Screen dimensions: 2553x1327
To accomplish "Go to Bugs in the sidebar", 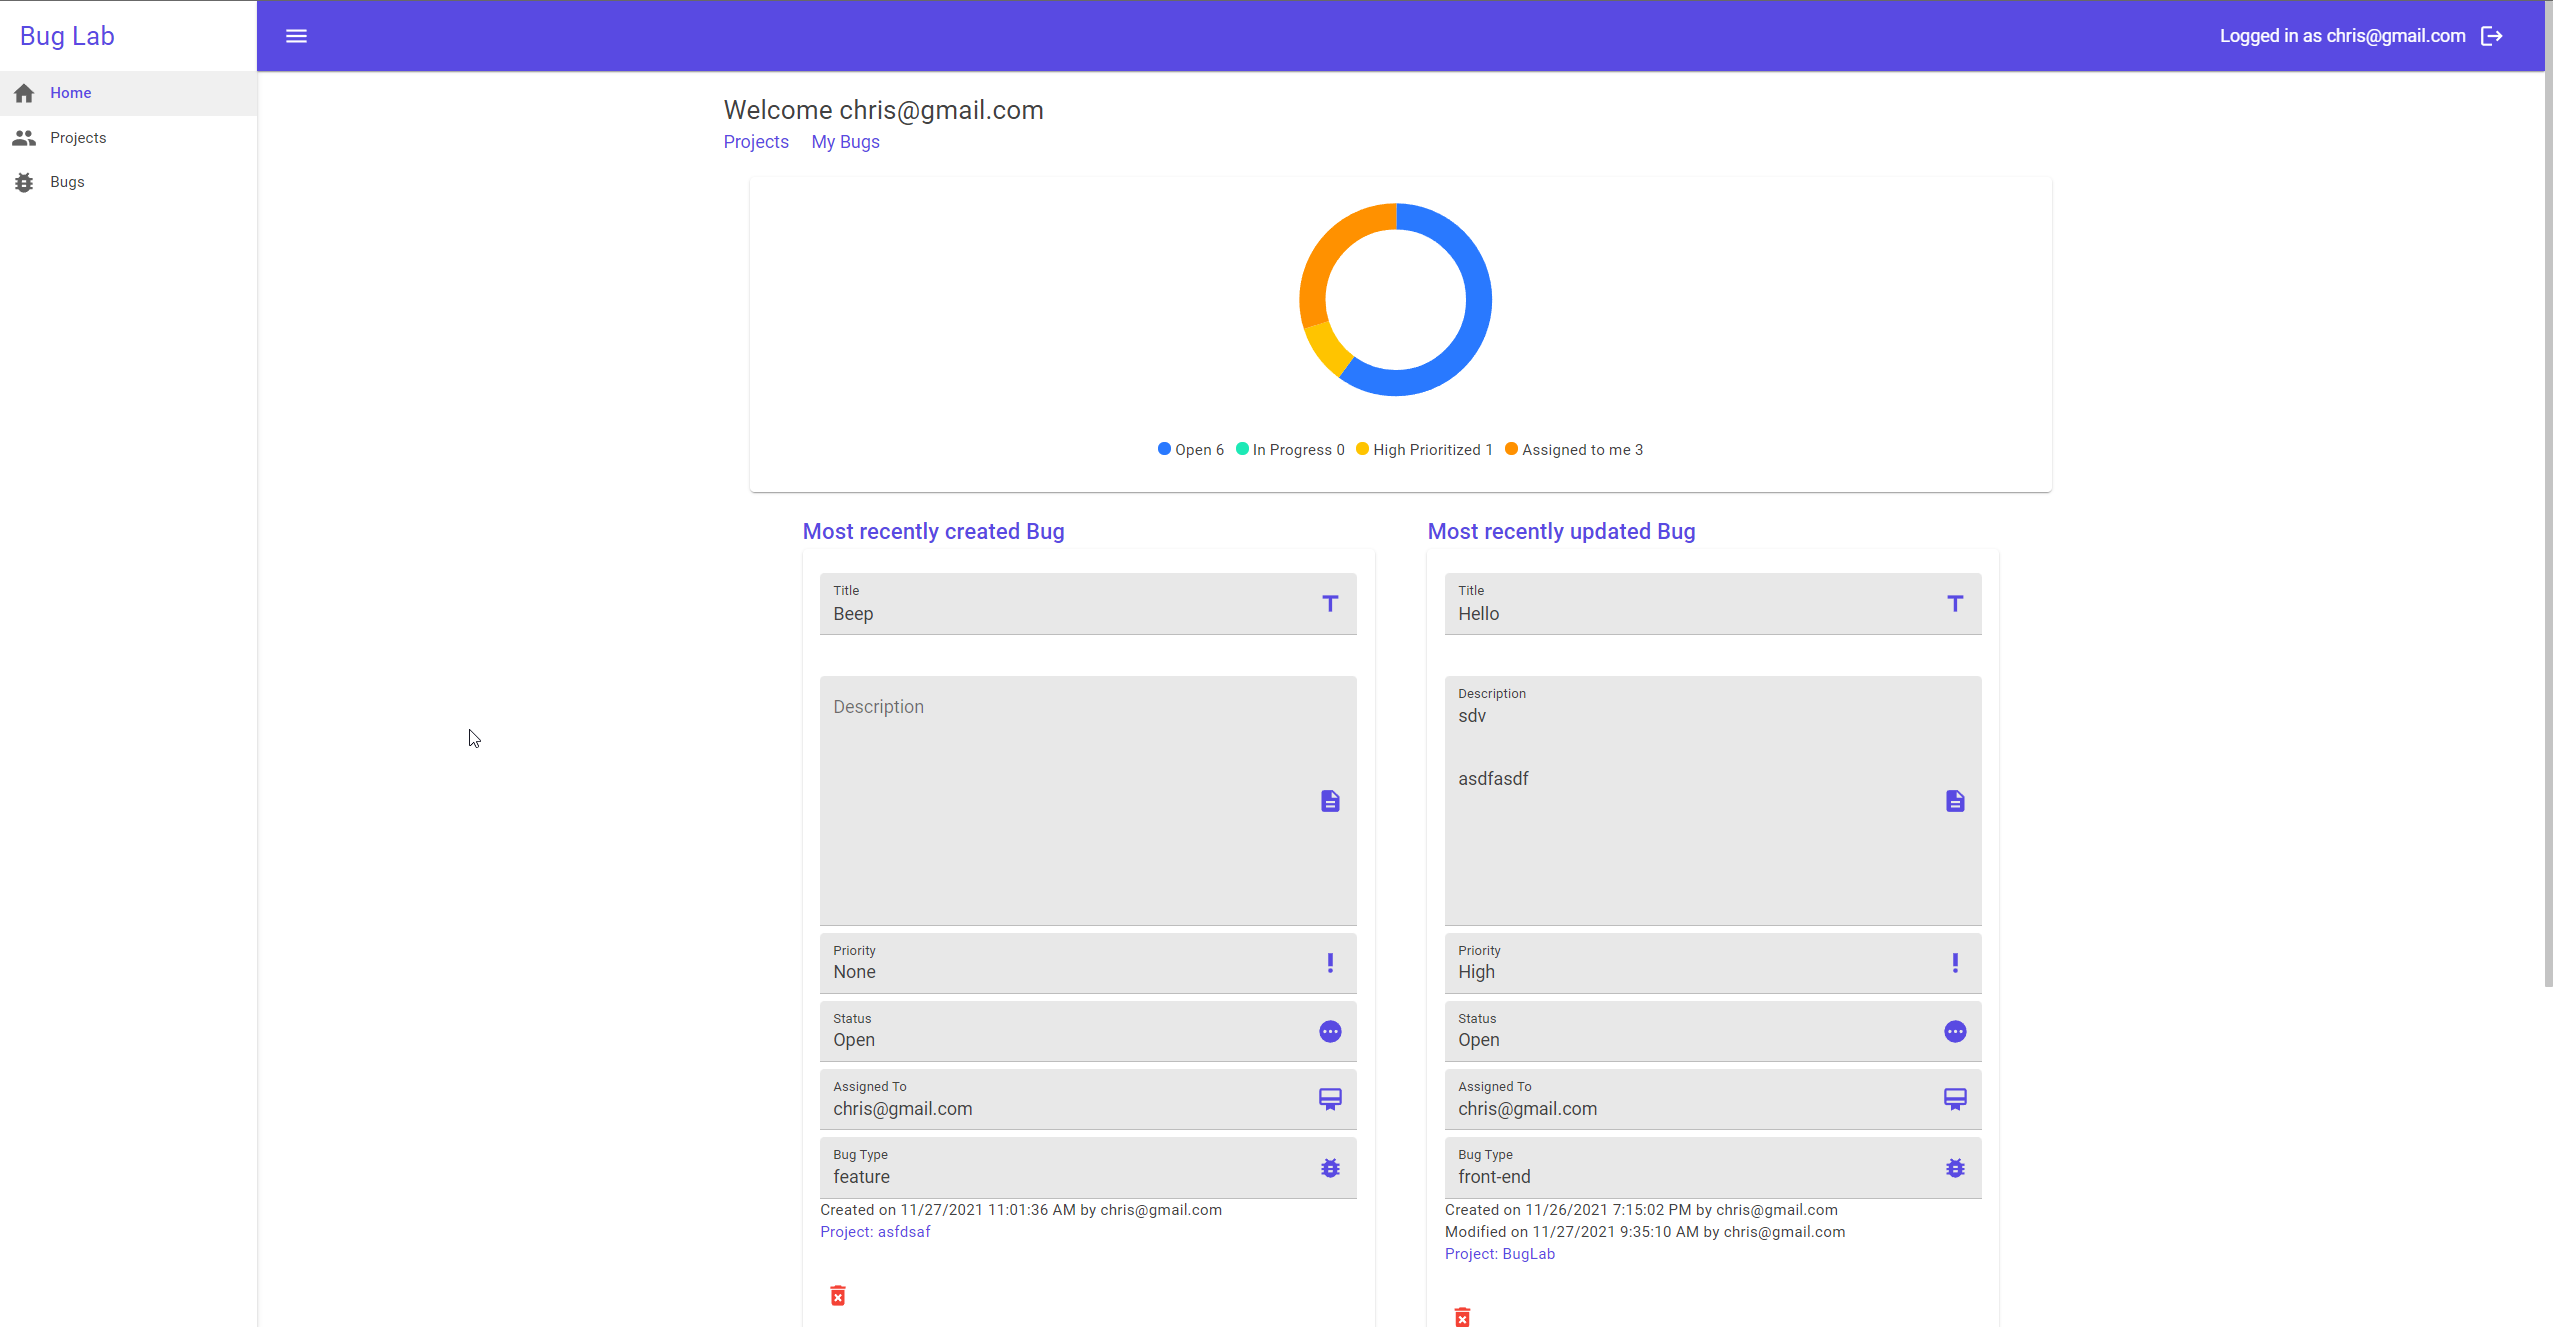I will click(x=67, y=182).
